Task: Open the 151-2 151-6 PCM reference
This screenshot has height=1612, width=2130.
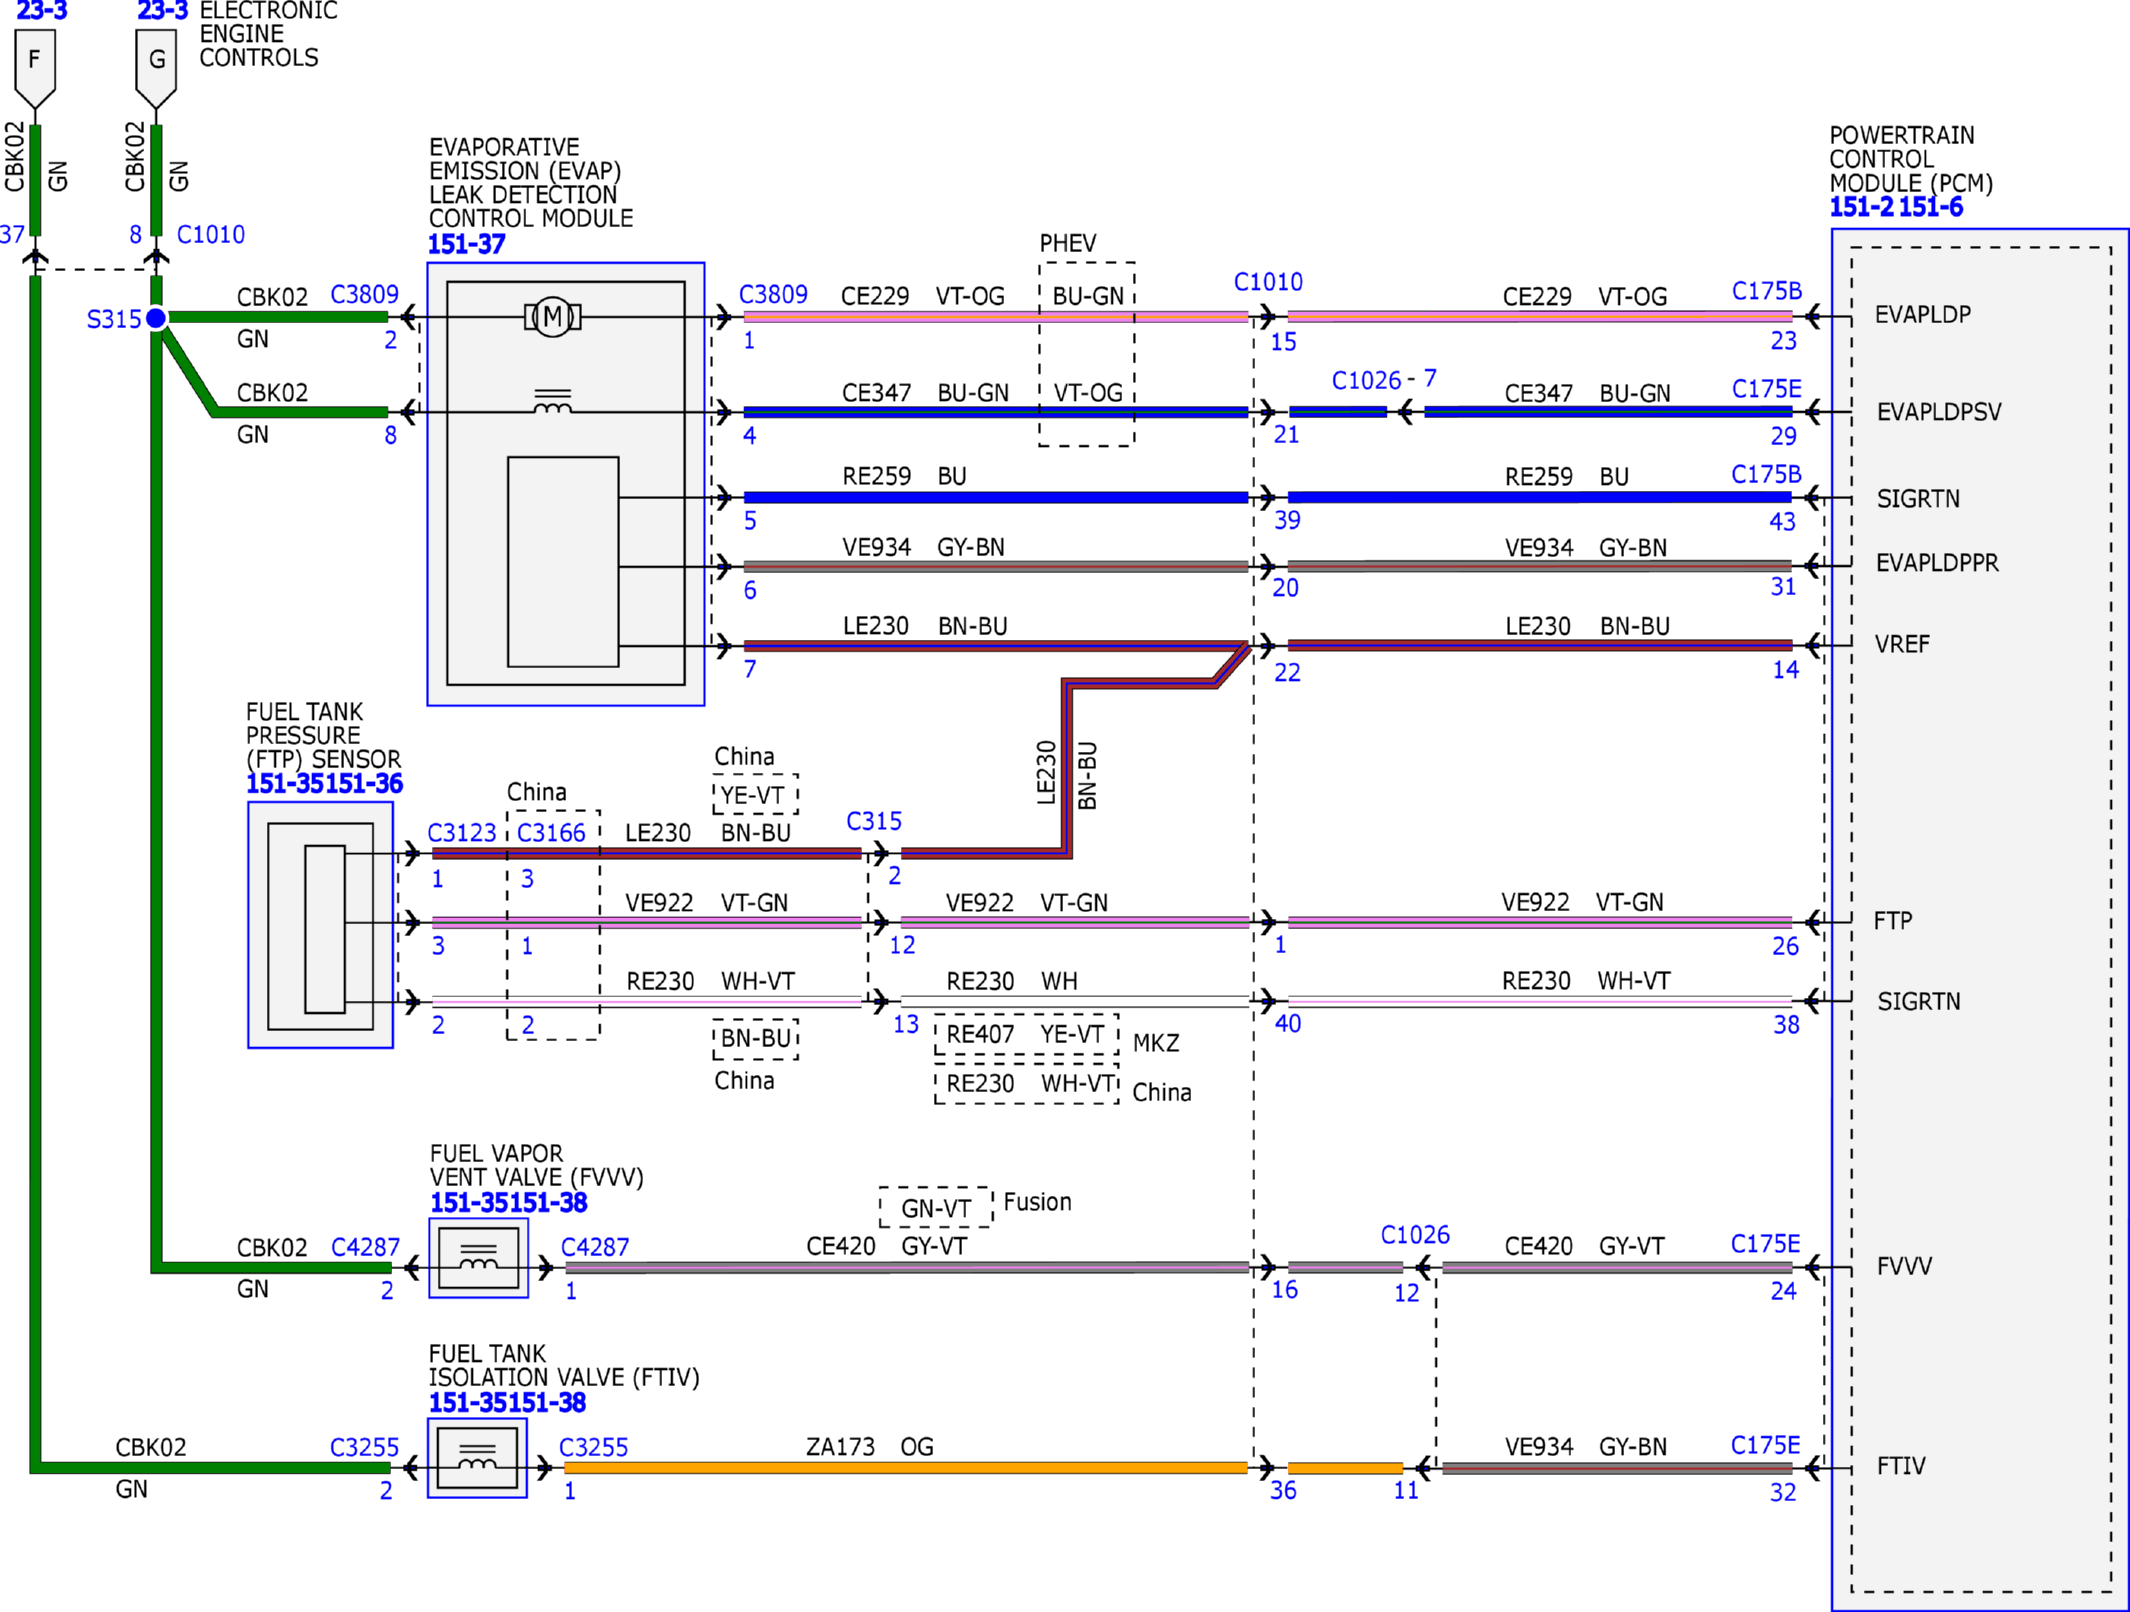Action: coord(1896,207)
